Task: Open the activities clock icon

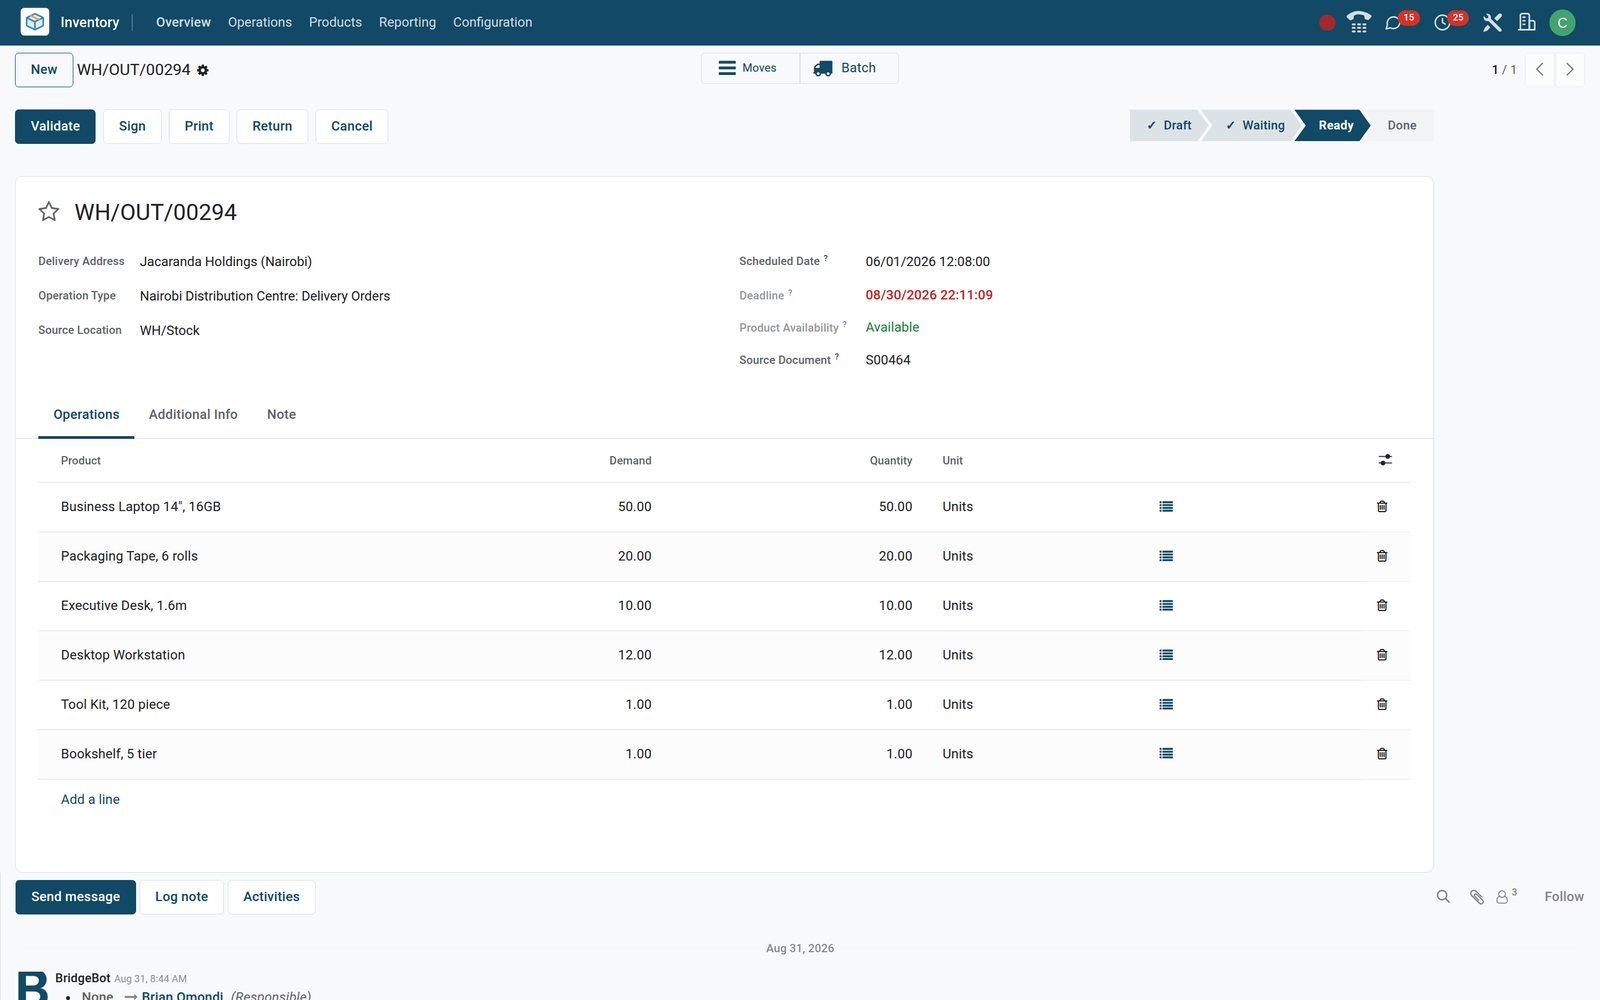Action: (x=1442, y=22)
